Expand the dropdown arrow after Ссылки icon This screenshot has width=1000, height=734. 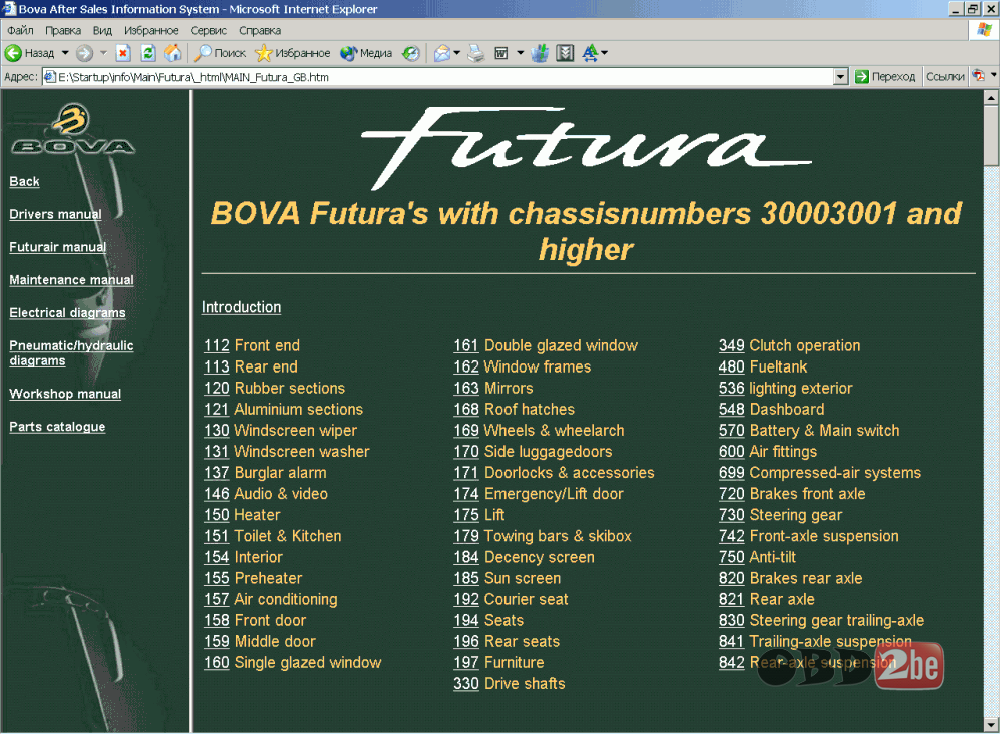click(x=994, y=76)
